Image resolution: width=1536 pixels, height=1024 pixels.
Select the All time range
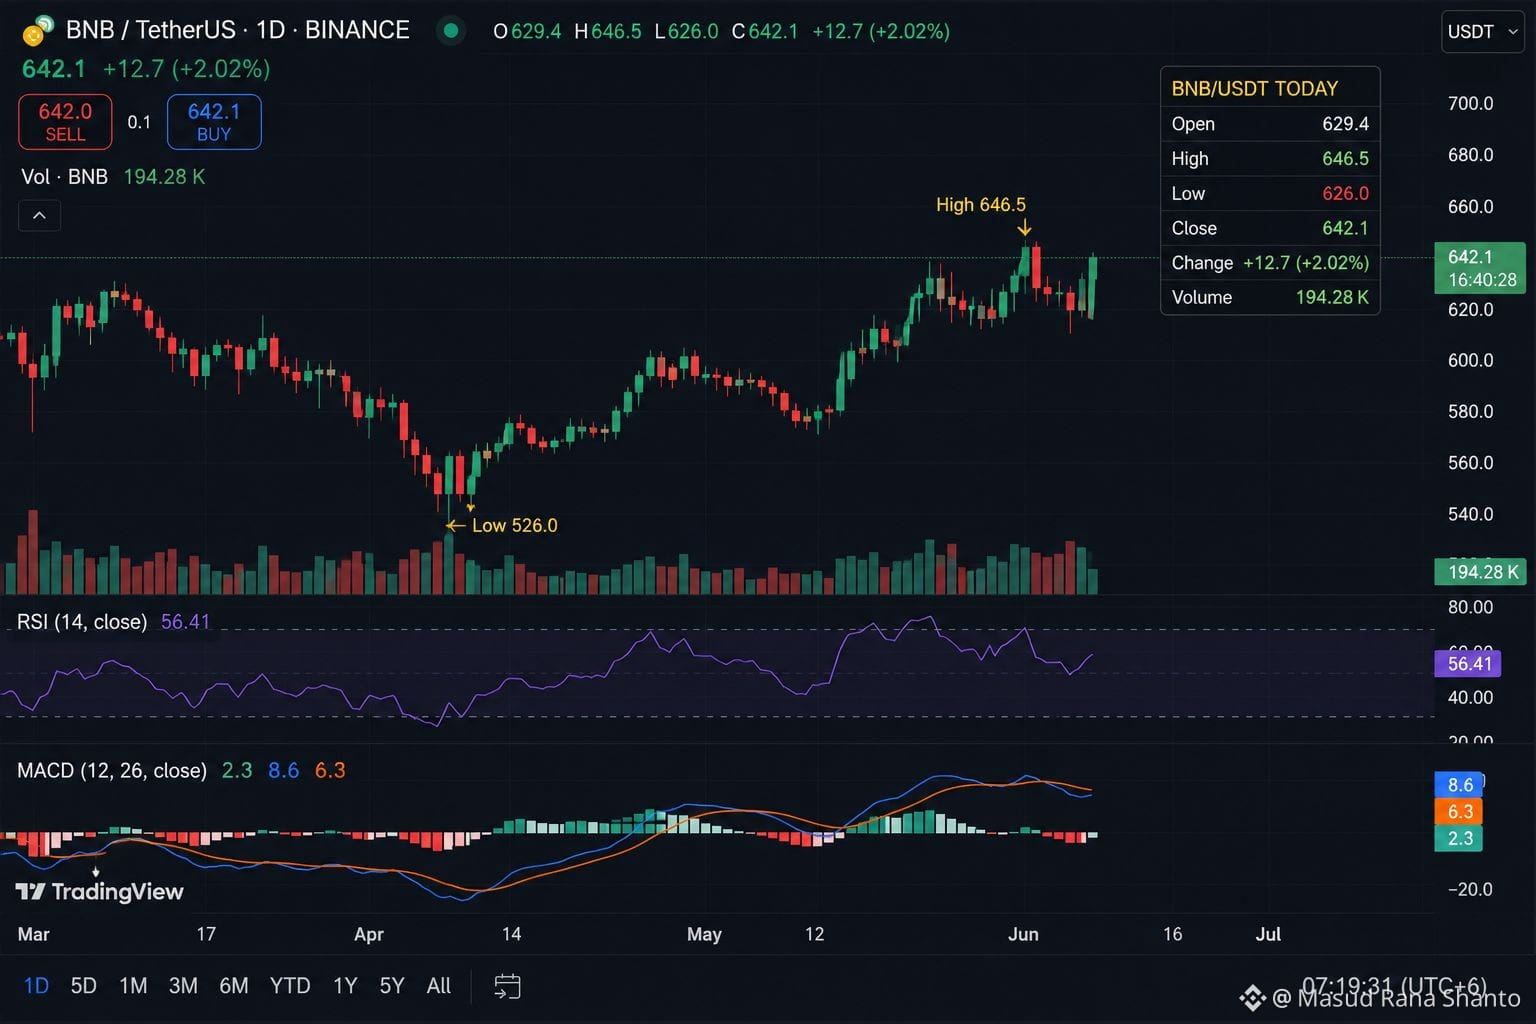[x=439, y=986]
